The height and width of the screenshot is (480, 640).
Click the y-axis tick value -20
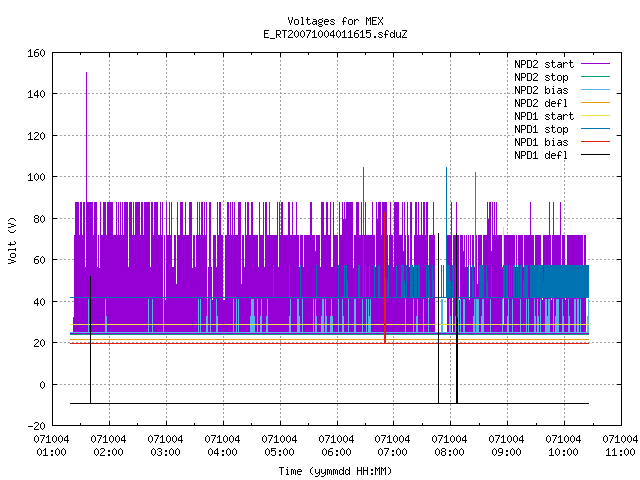click(x=36, y=426)
